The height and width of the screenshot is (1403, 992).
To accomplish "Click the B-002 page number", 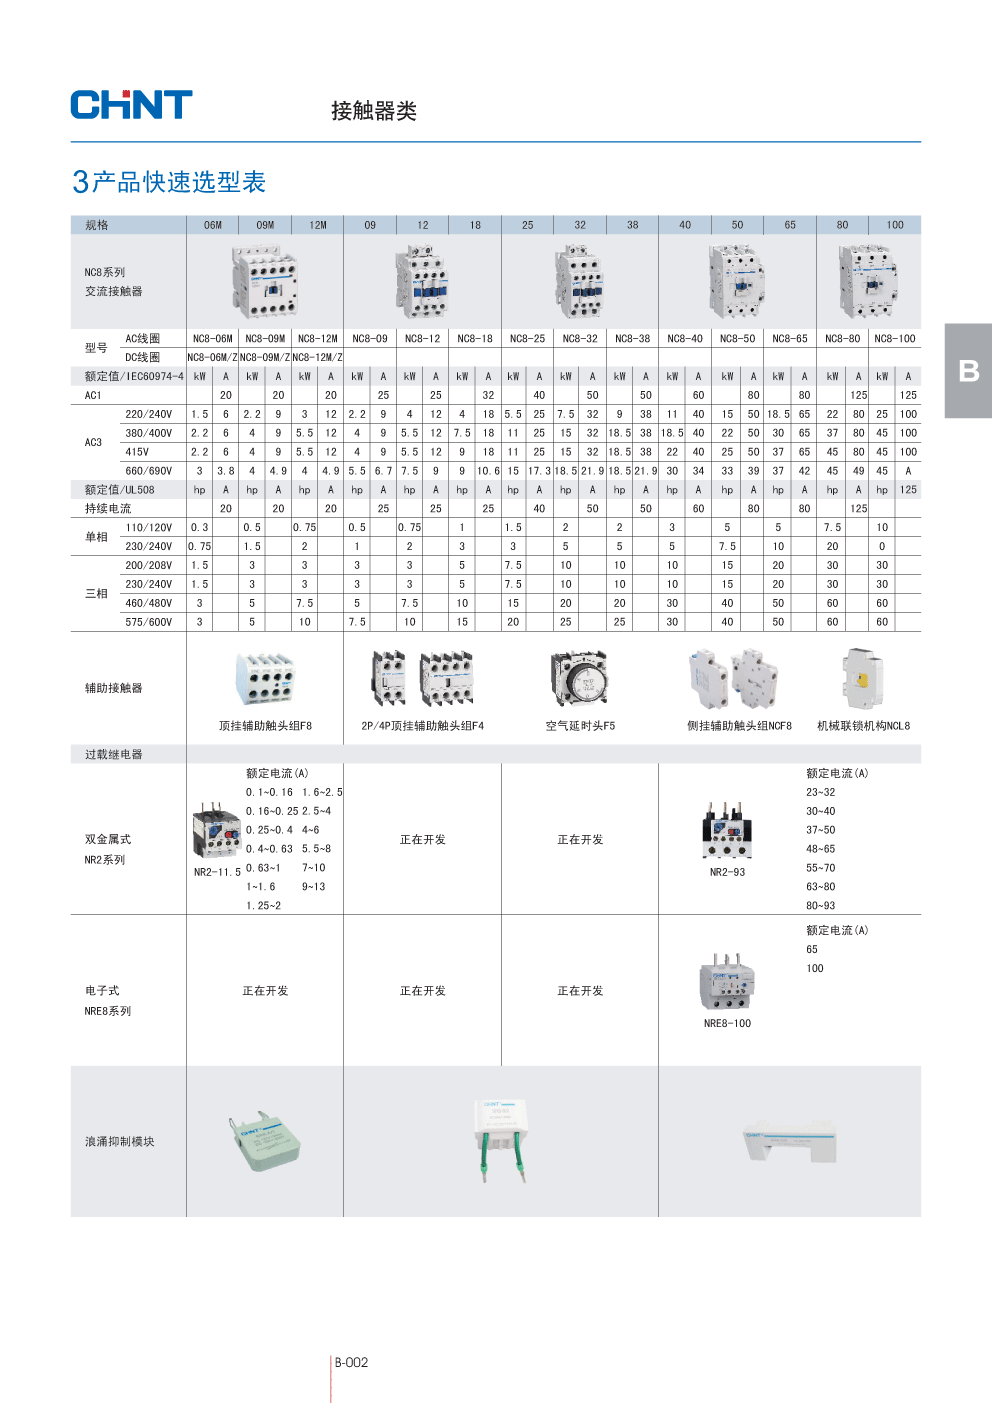I will click(351, 1362).
